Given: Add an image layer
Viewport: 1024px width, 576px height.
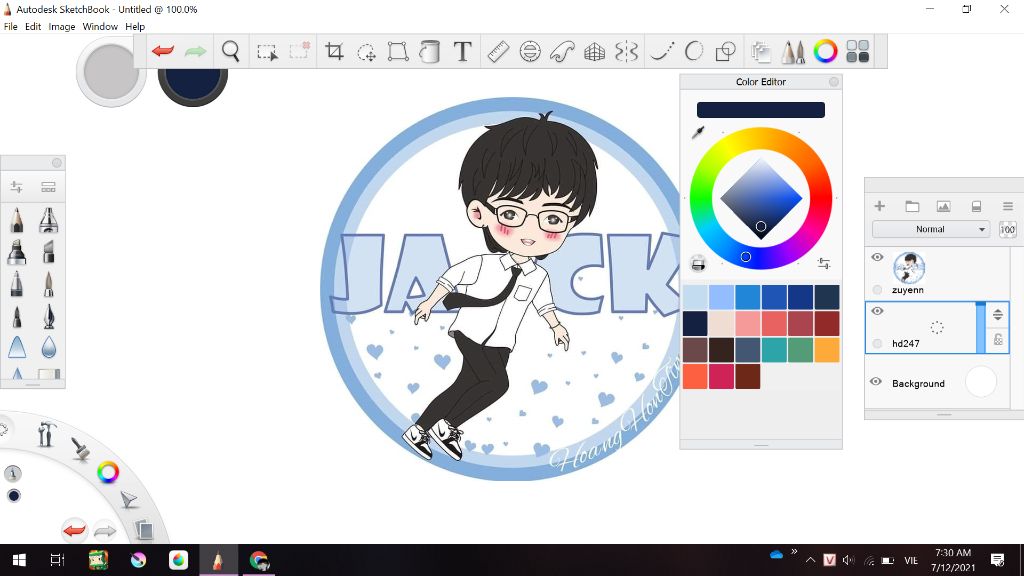Looking at the screenshot, I should (x=944, y=206).
